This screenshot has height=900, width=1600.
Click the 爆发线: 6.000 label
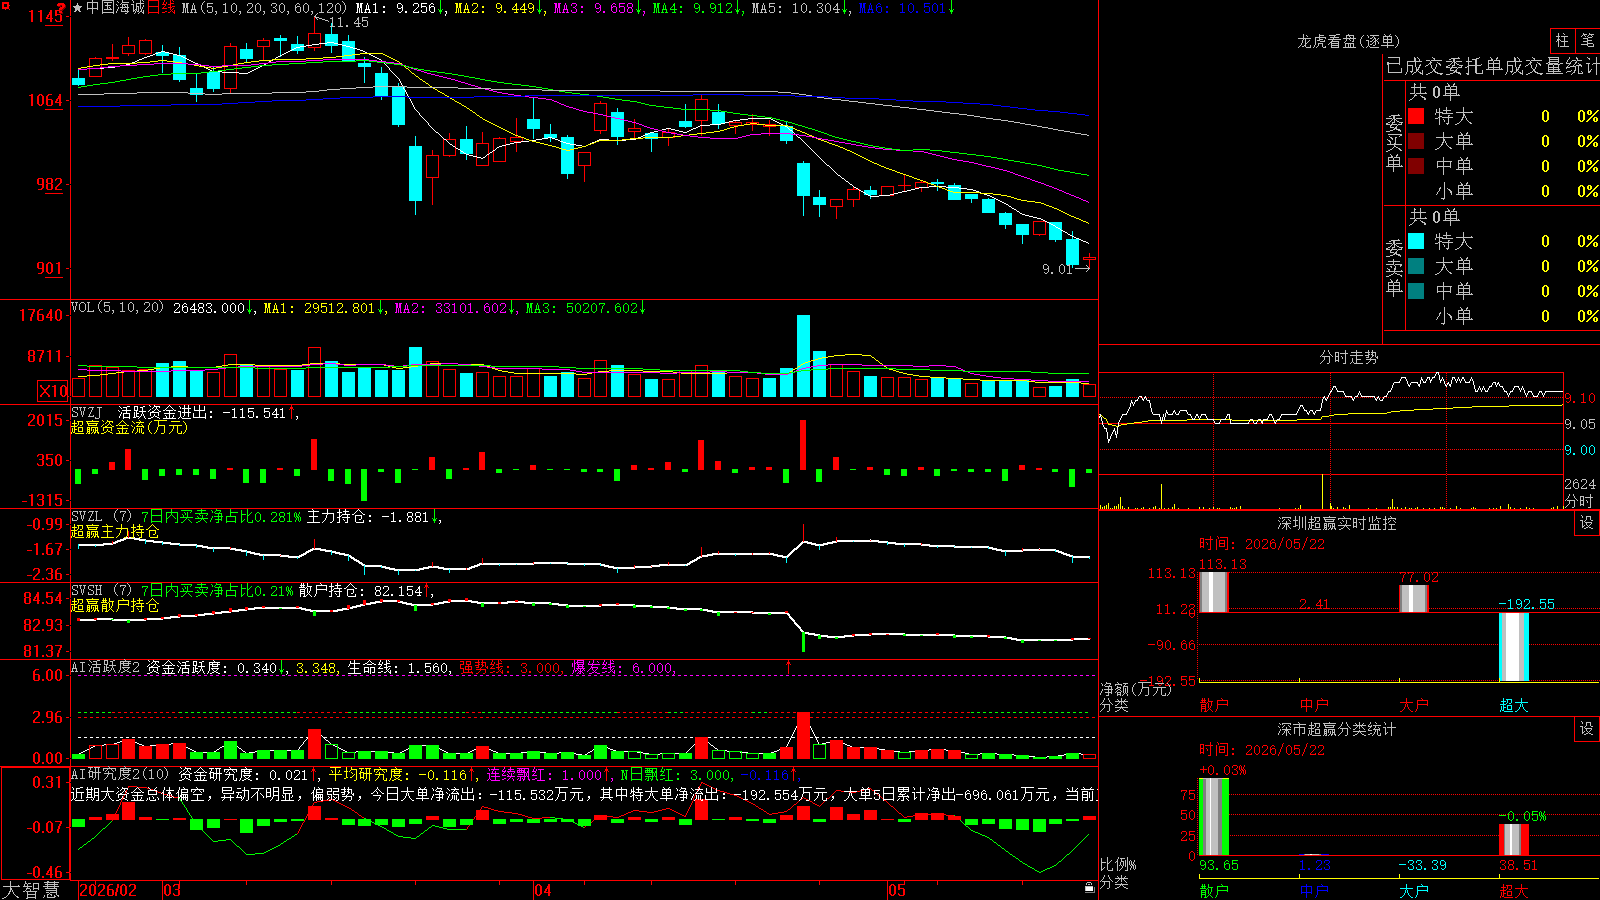coord(623,667)
